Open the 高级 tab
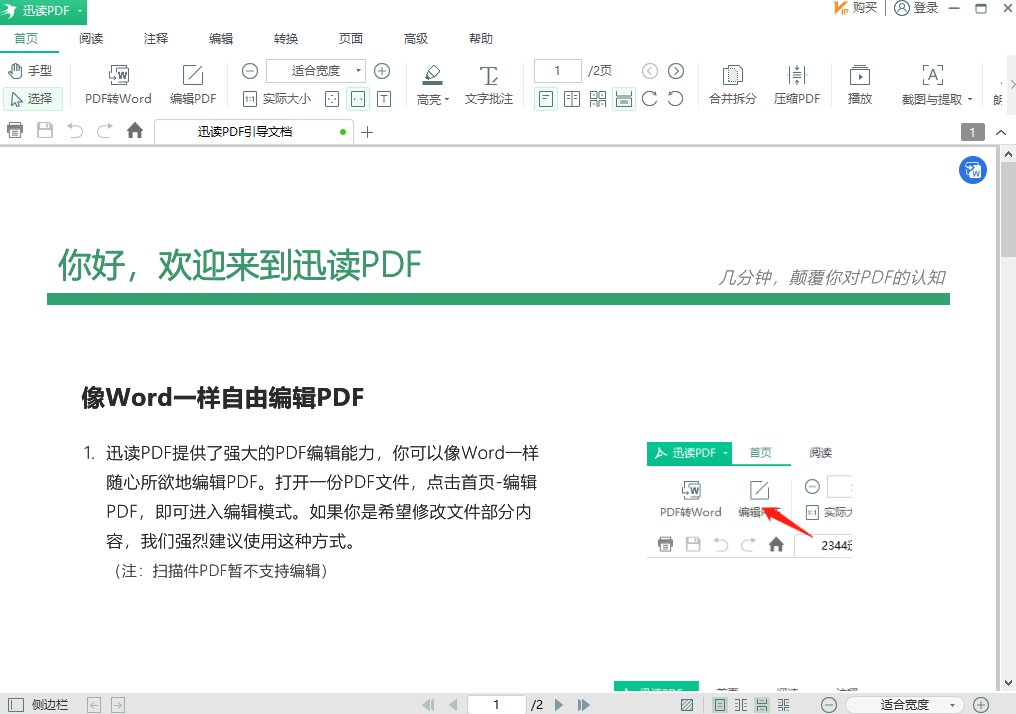Image resolution: width=1016 pixels, height=714 pixels. pos(415,39)
